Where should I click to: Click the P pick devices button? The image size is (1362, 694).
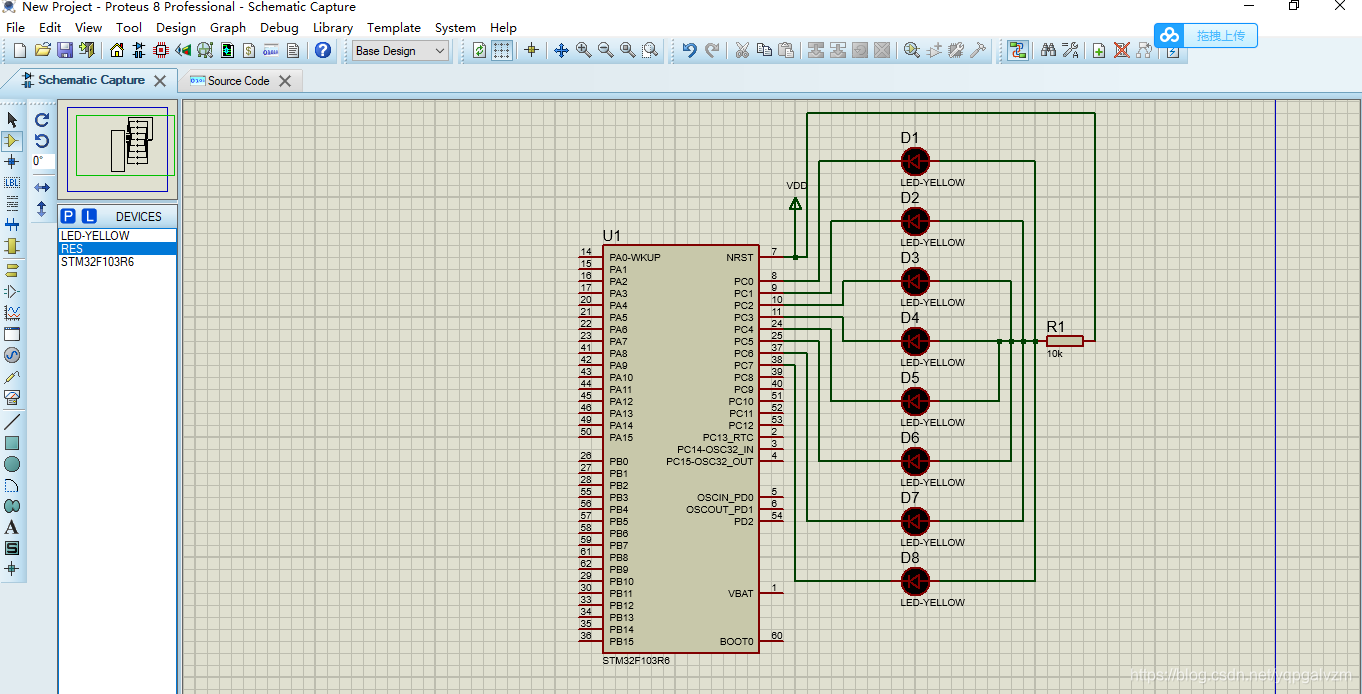pos(68,216)
